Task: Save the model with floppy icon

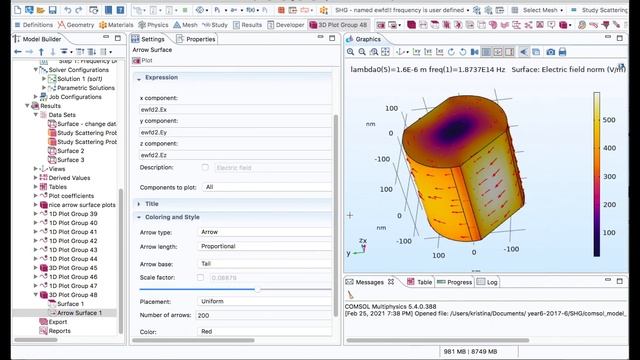Action: click(x=53, y=10)
